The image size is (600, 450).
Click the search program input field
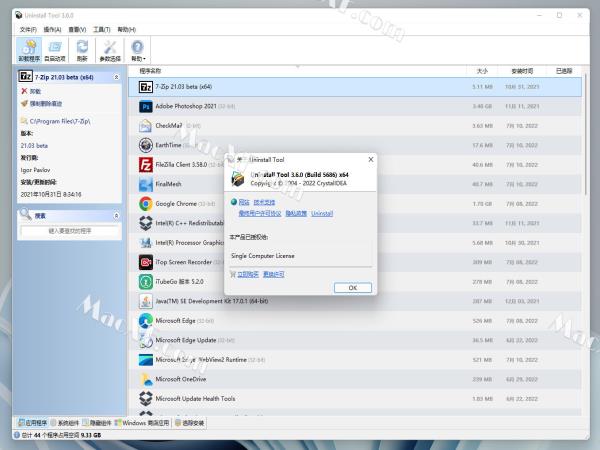tap(70, 231)
